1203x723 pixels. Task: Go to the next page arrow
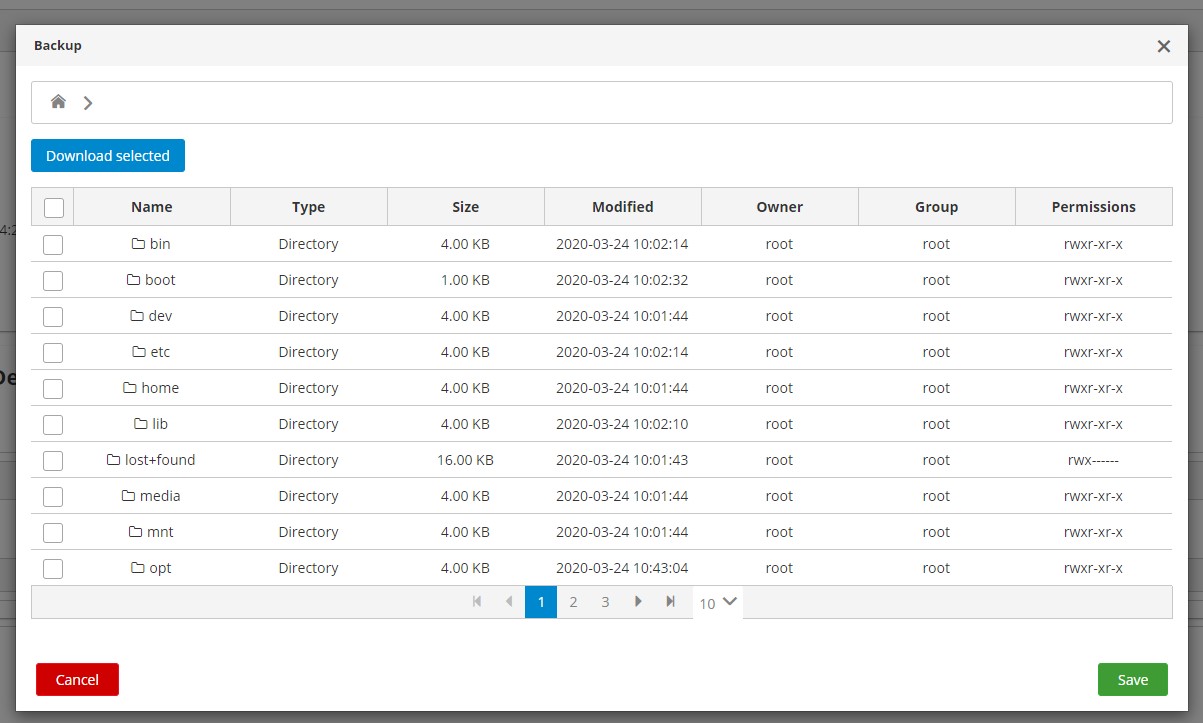click(x=638, y=602)
